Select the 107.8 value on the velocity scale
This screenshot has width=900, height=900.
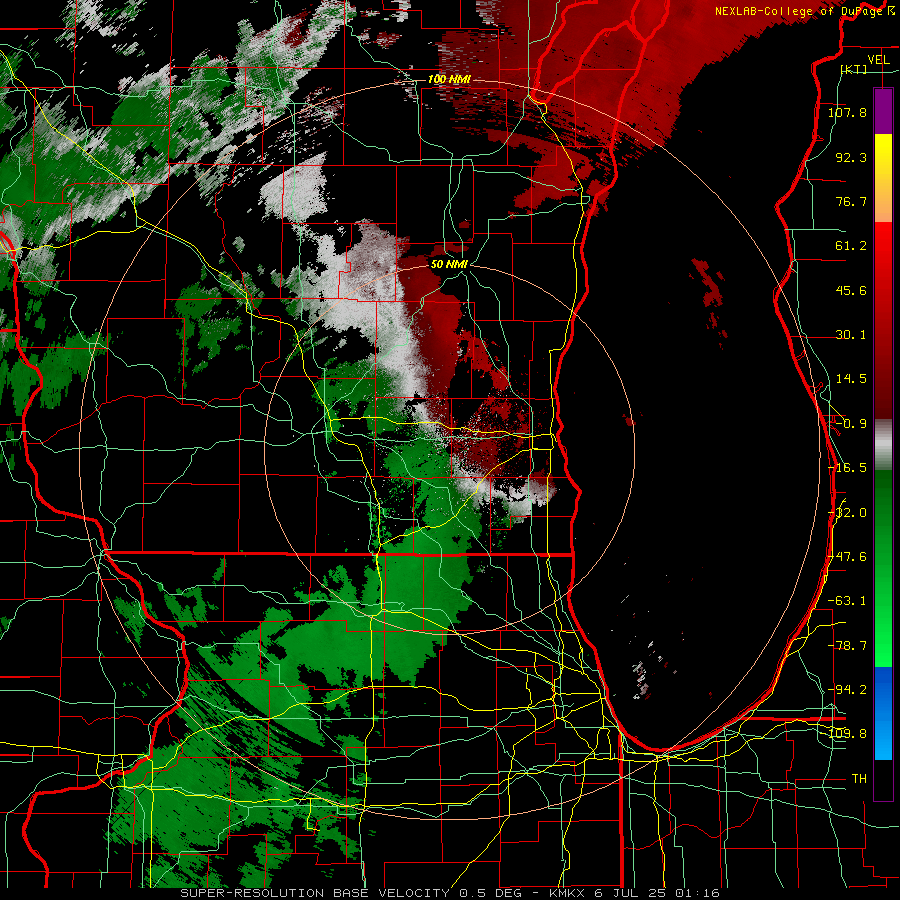point(847,112)
